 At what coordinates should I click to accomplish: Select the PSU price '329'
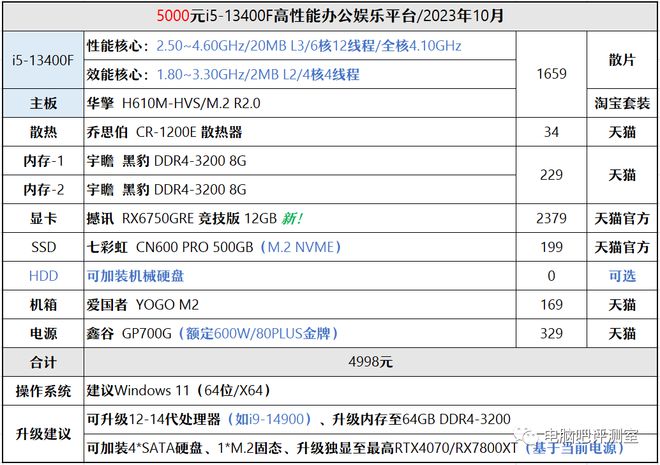[551, 333]
